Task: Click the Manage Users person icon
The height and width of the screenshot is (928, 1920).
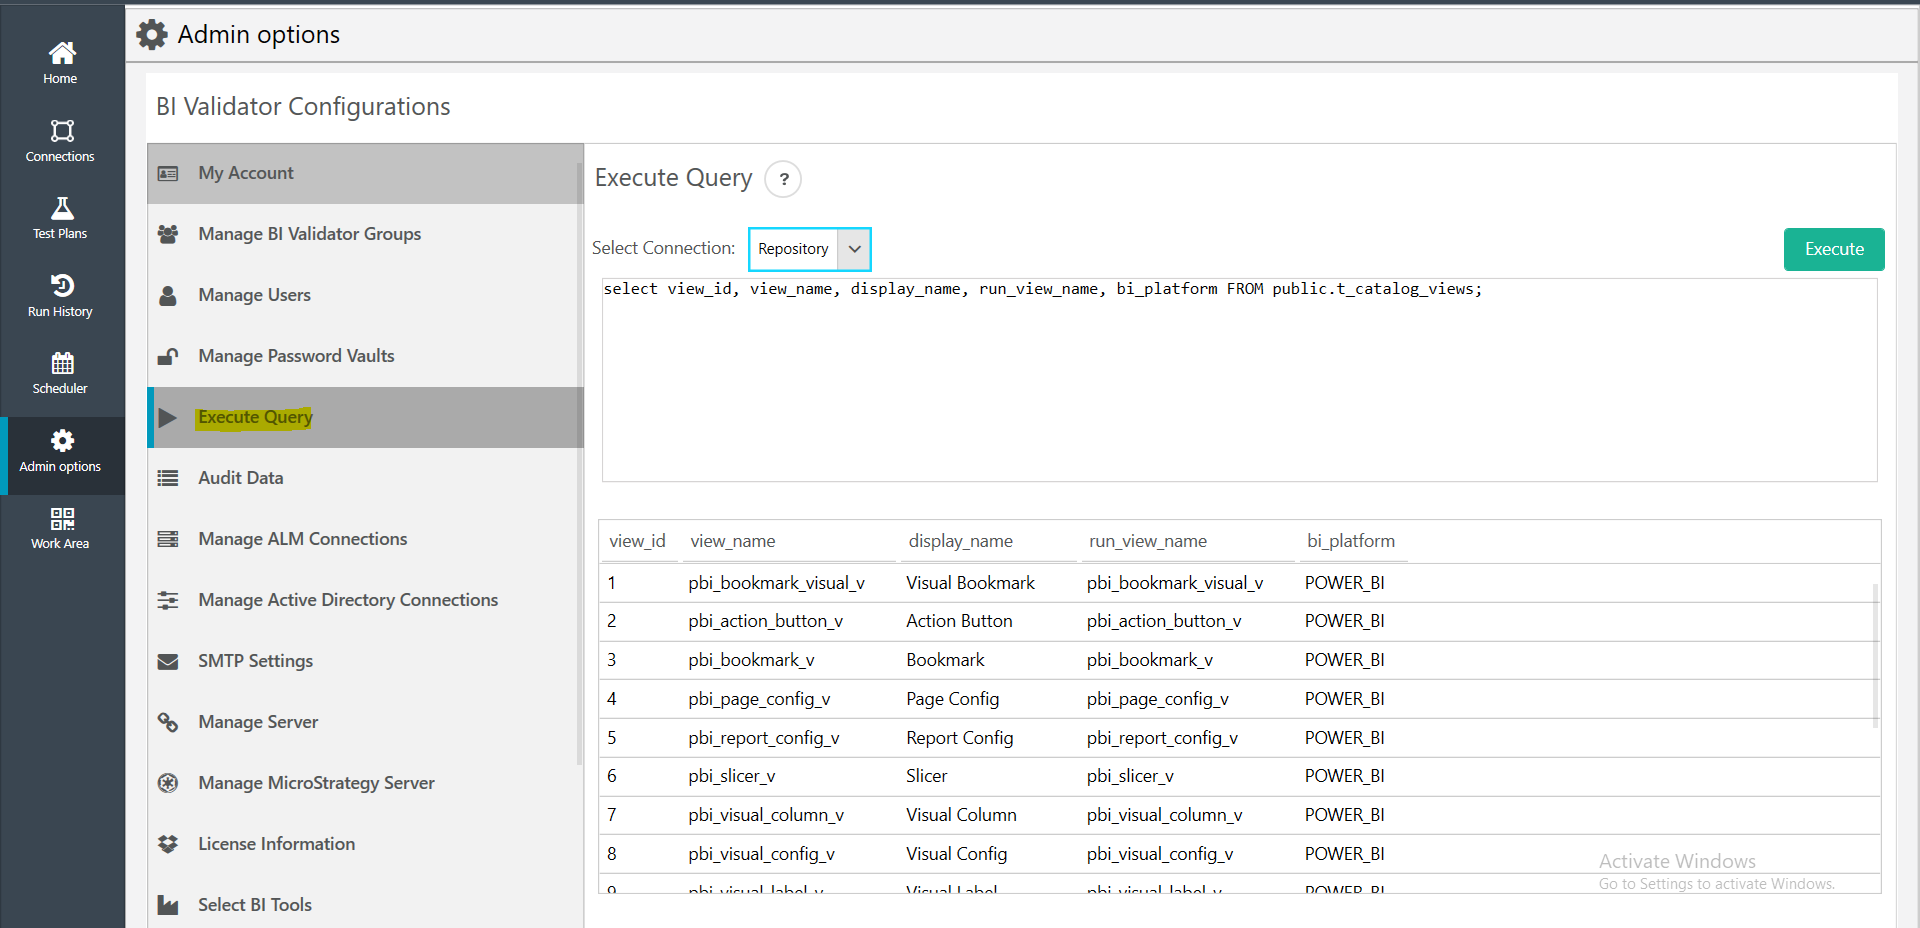Action: (168, 295)
